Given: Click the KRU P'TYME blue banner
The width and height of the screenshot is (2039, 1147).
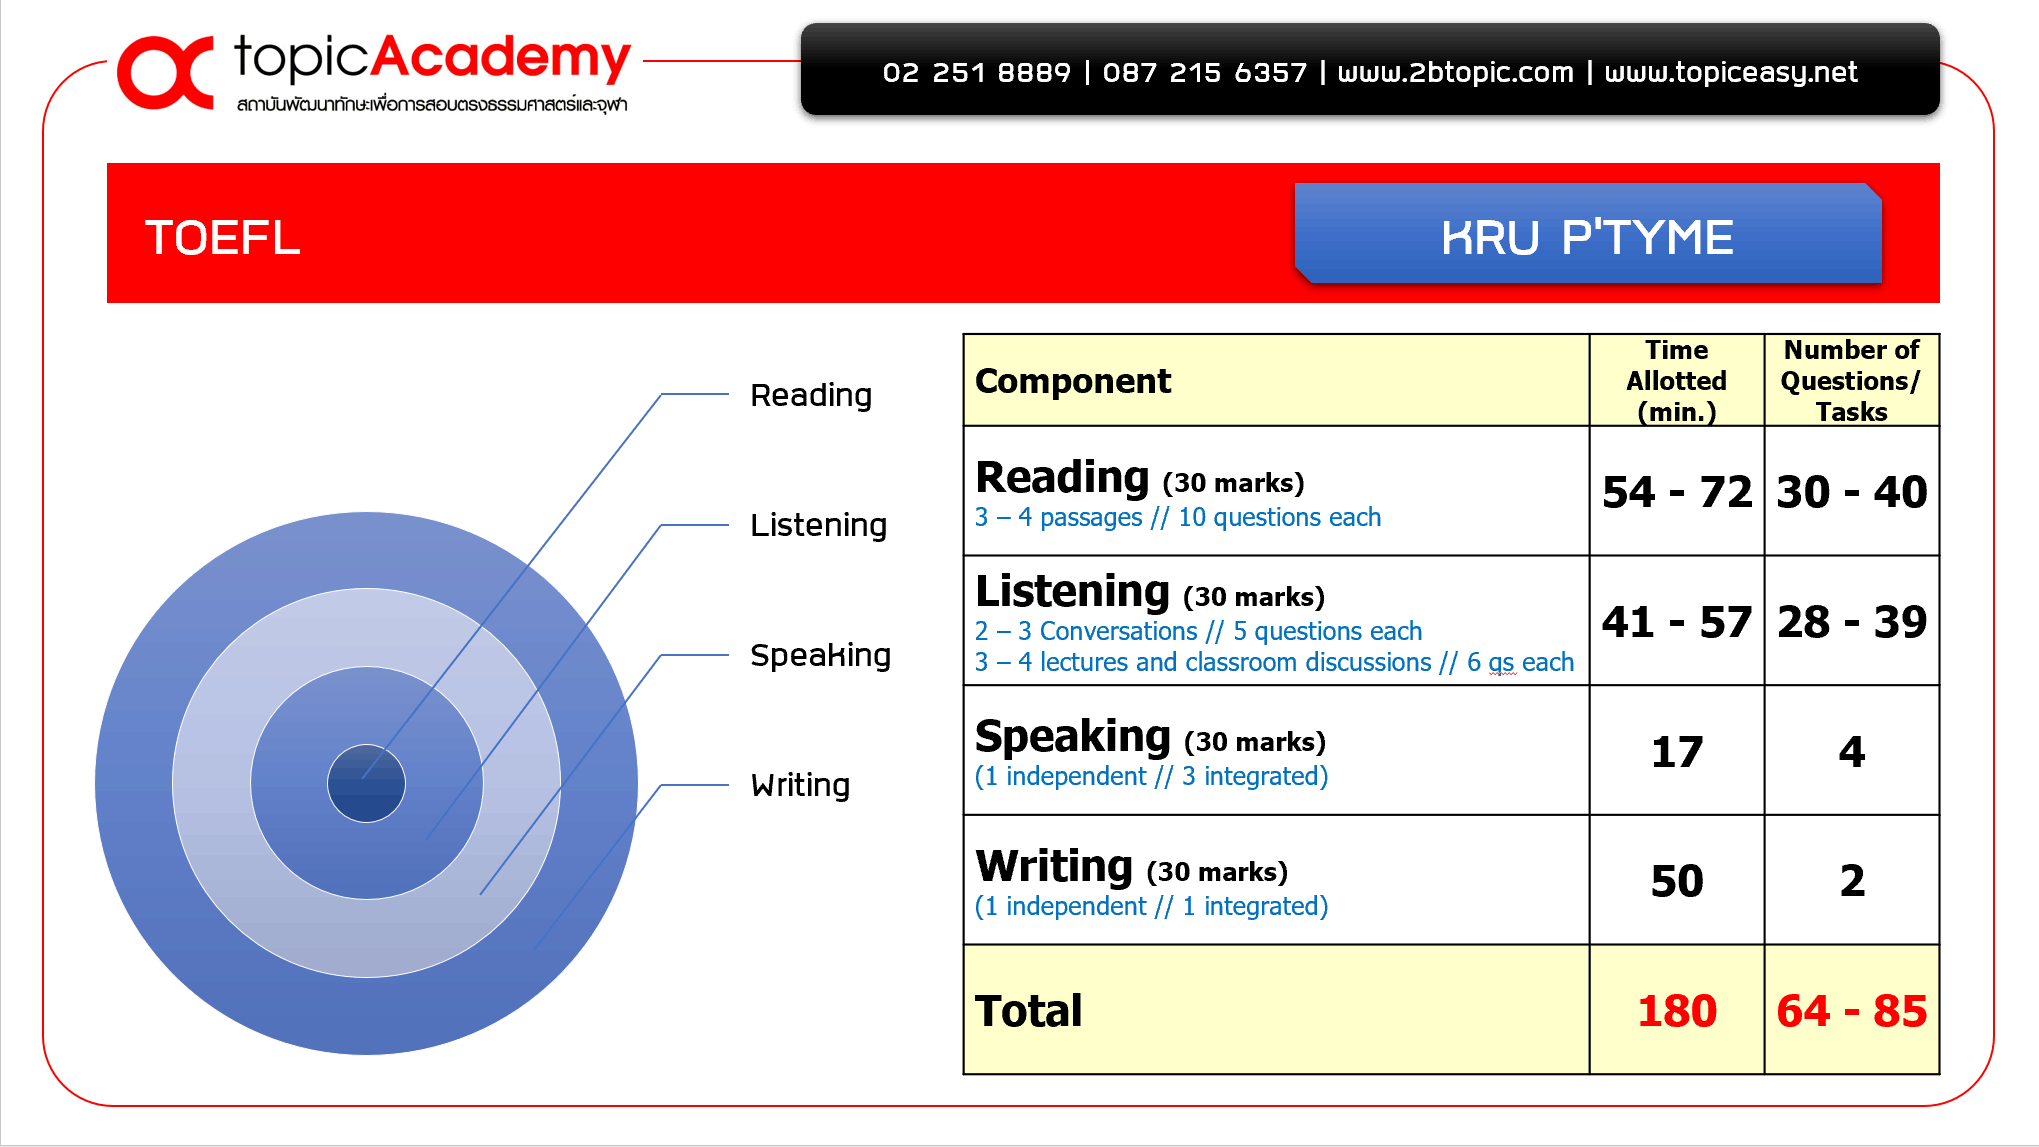Looking at the screenshot, I should 1588,233.
